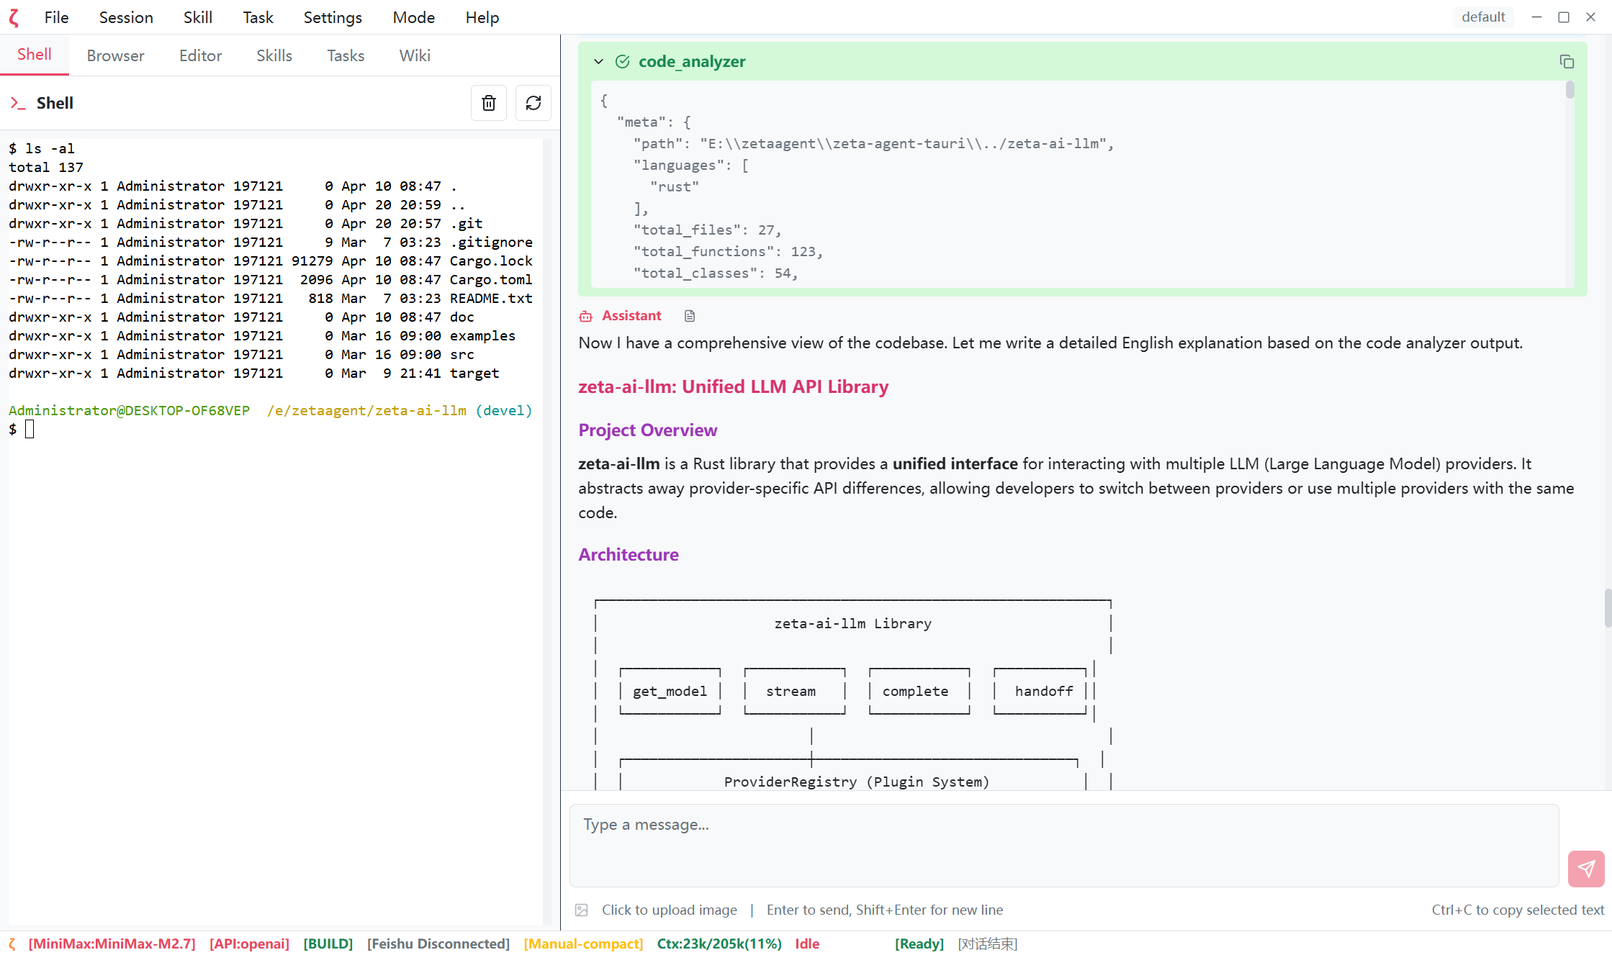Click the terminal prompt icon next to Shell
Viewport: 1612px width, 955px height.
[x=17, y=102]
